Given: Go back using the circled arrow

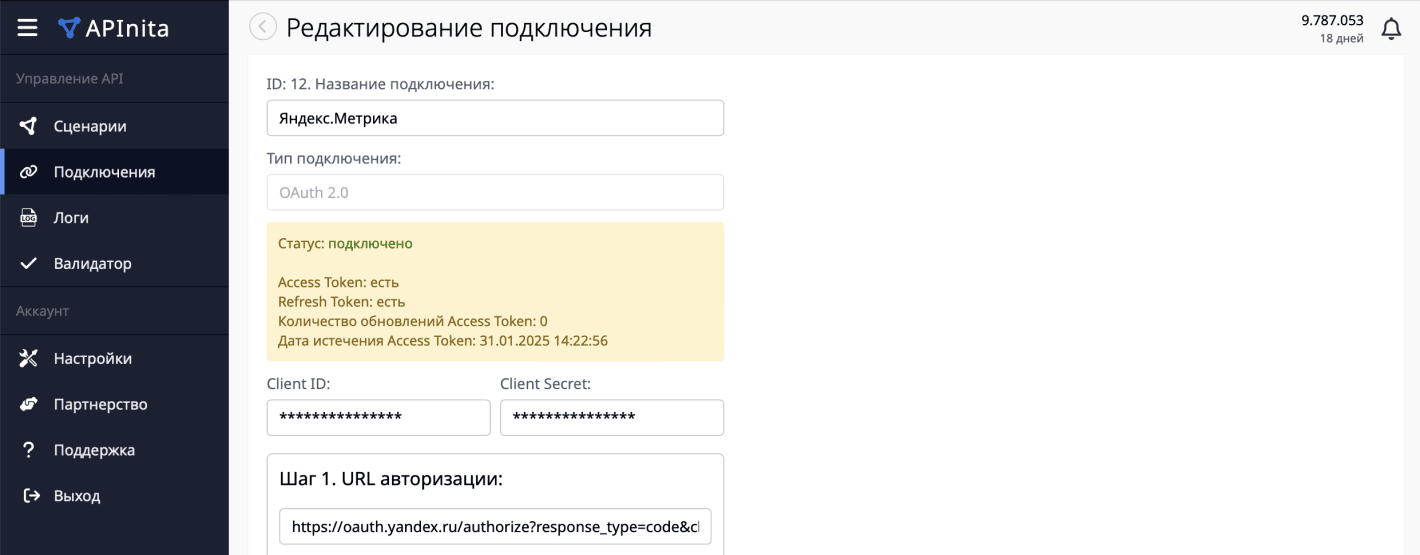Looking at the screenshot, I should (262, 27).
